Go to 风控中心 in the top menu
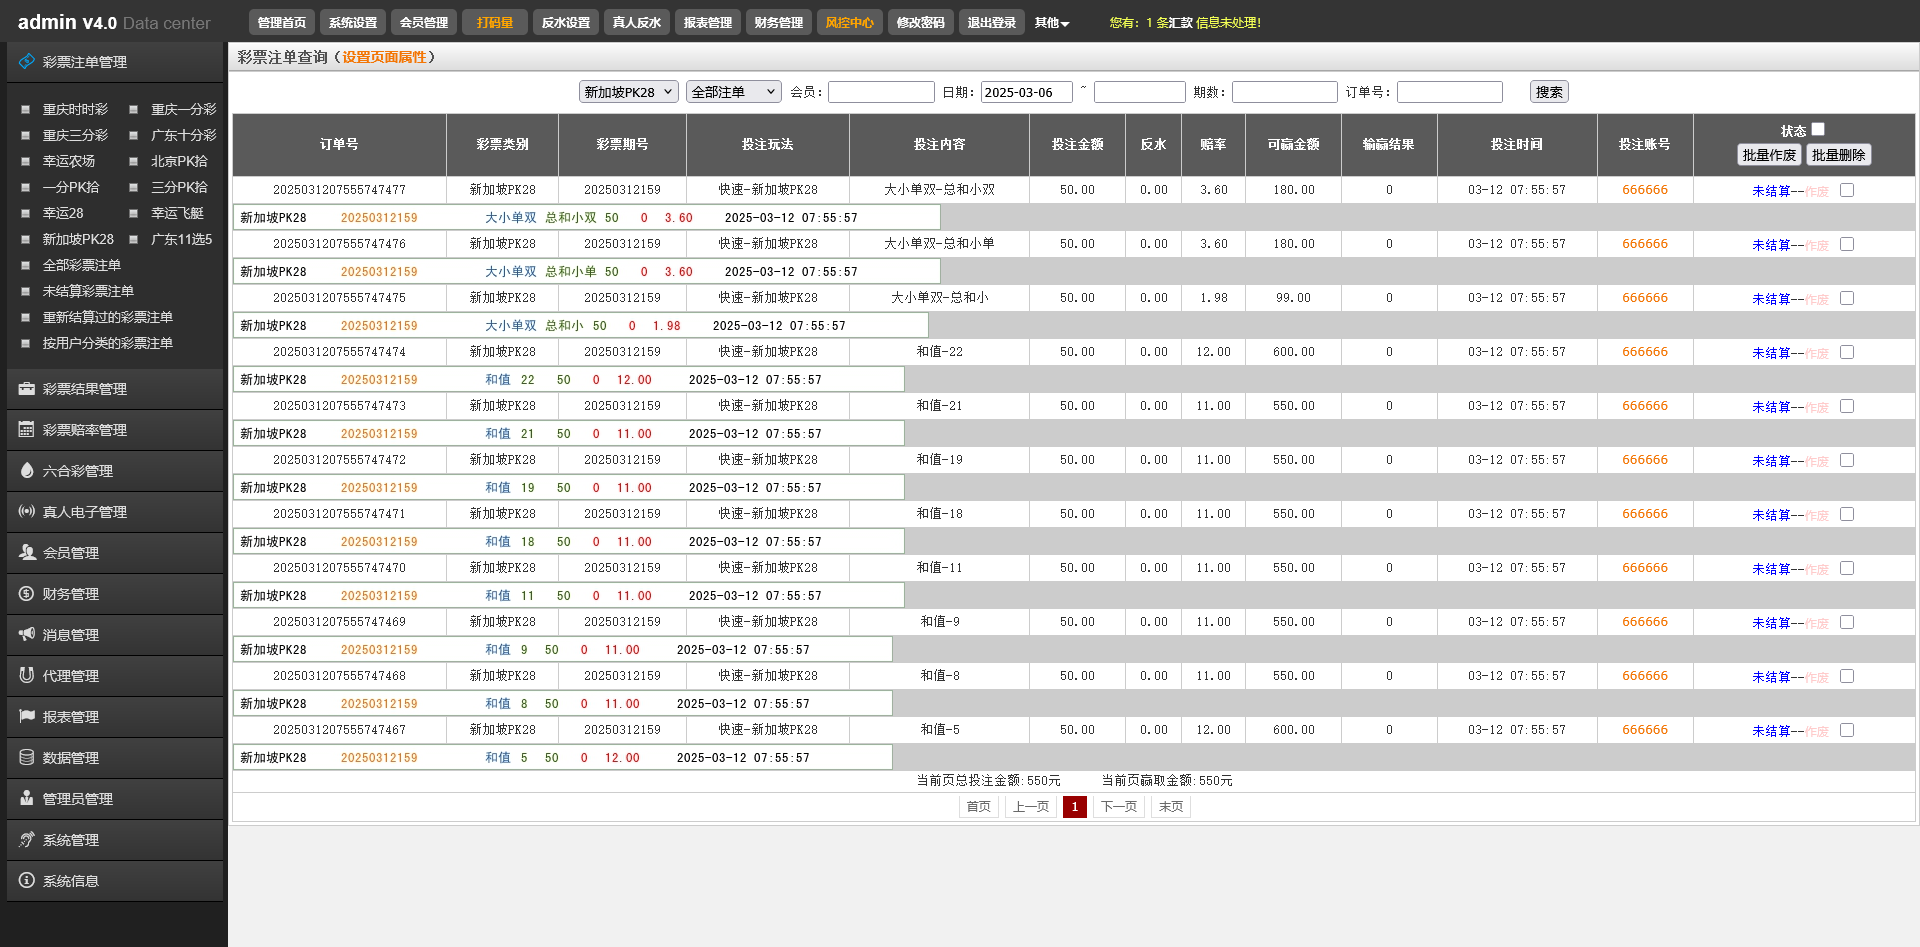This screenshot has width=1920, height=947. 849,23
